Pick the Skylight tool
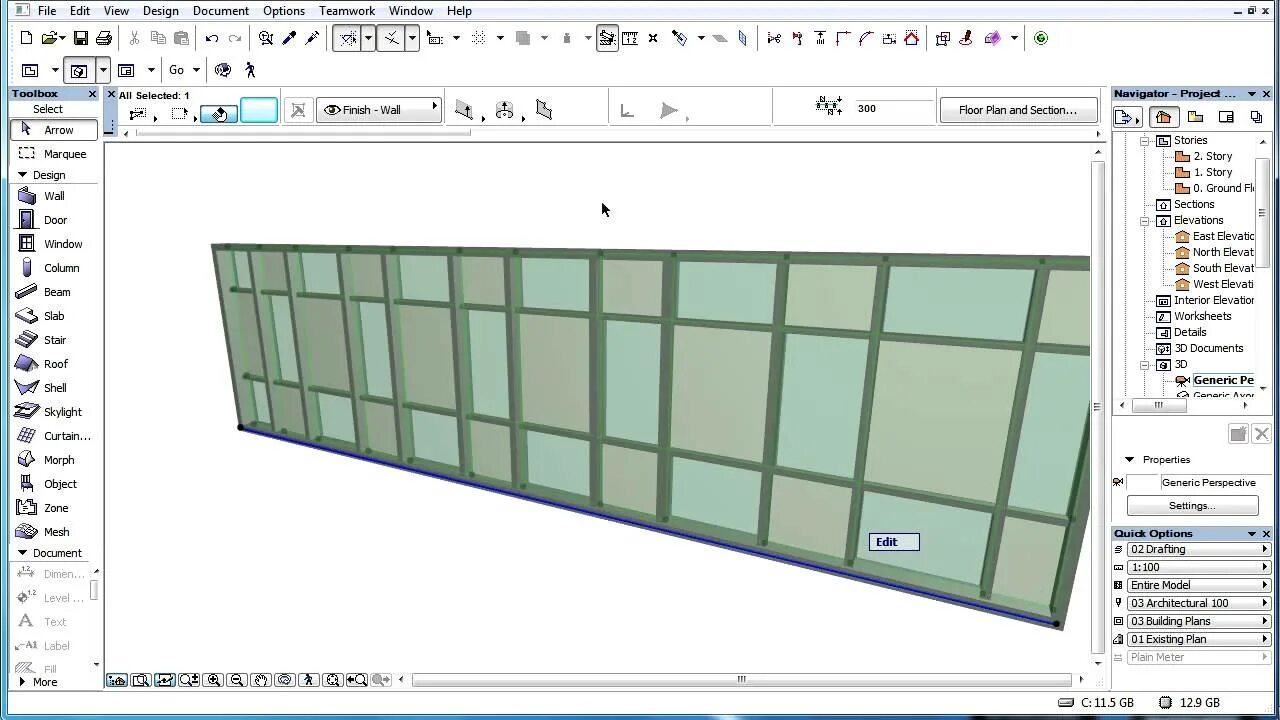 coord(62,412)
